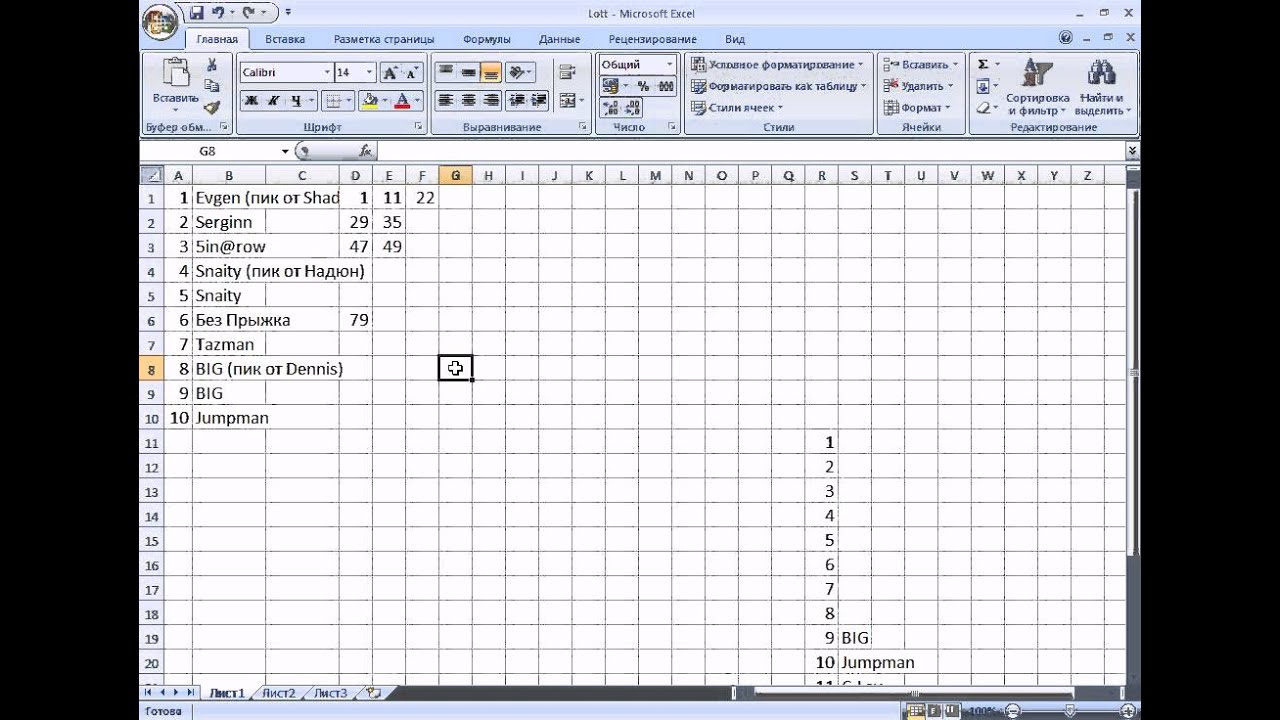
Task: Toggle italic К formatting
Action: coord(273,101)
